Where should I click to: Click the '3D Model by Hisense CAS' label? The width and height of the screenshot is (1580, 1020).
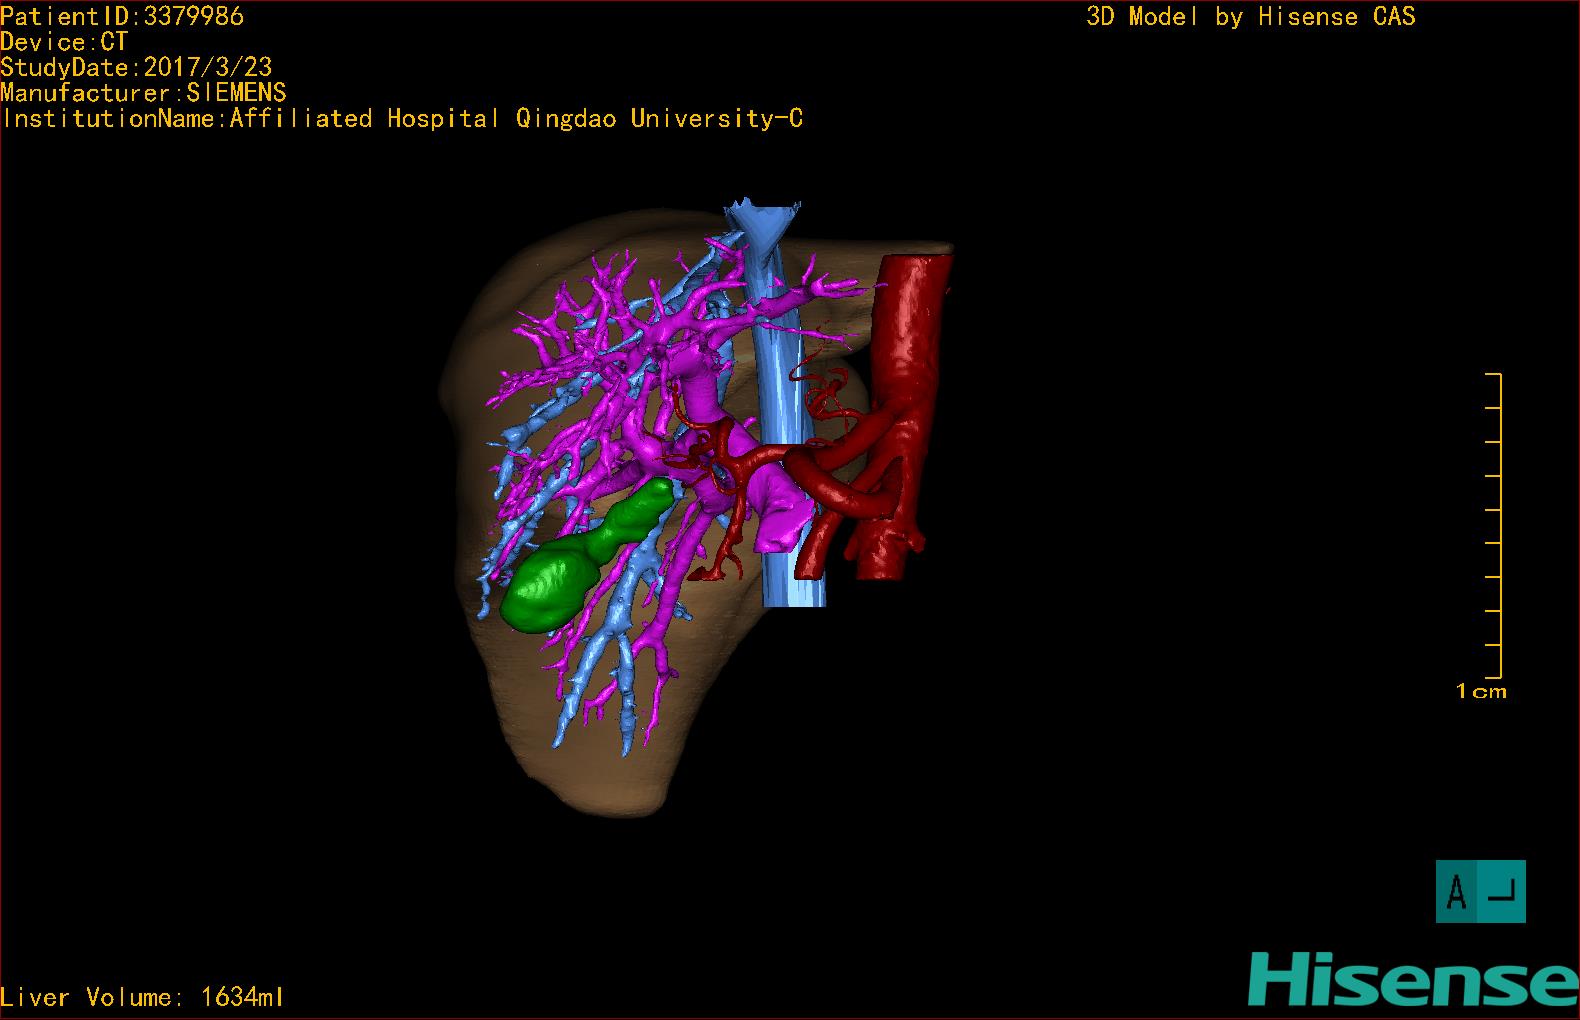pyautogui.click(x=1251, y=16)
